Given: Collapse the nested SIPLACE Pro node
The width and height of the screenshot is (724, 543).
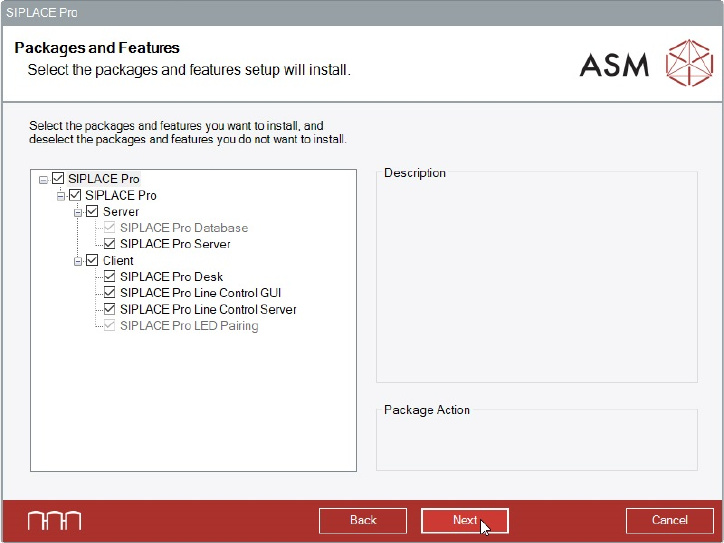Looking at the screenshot, I should [x=61, y=196].
